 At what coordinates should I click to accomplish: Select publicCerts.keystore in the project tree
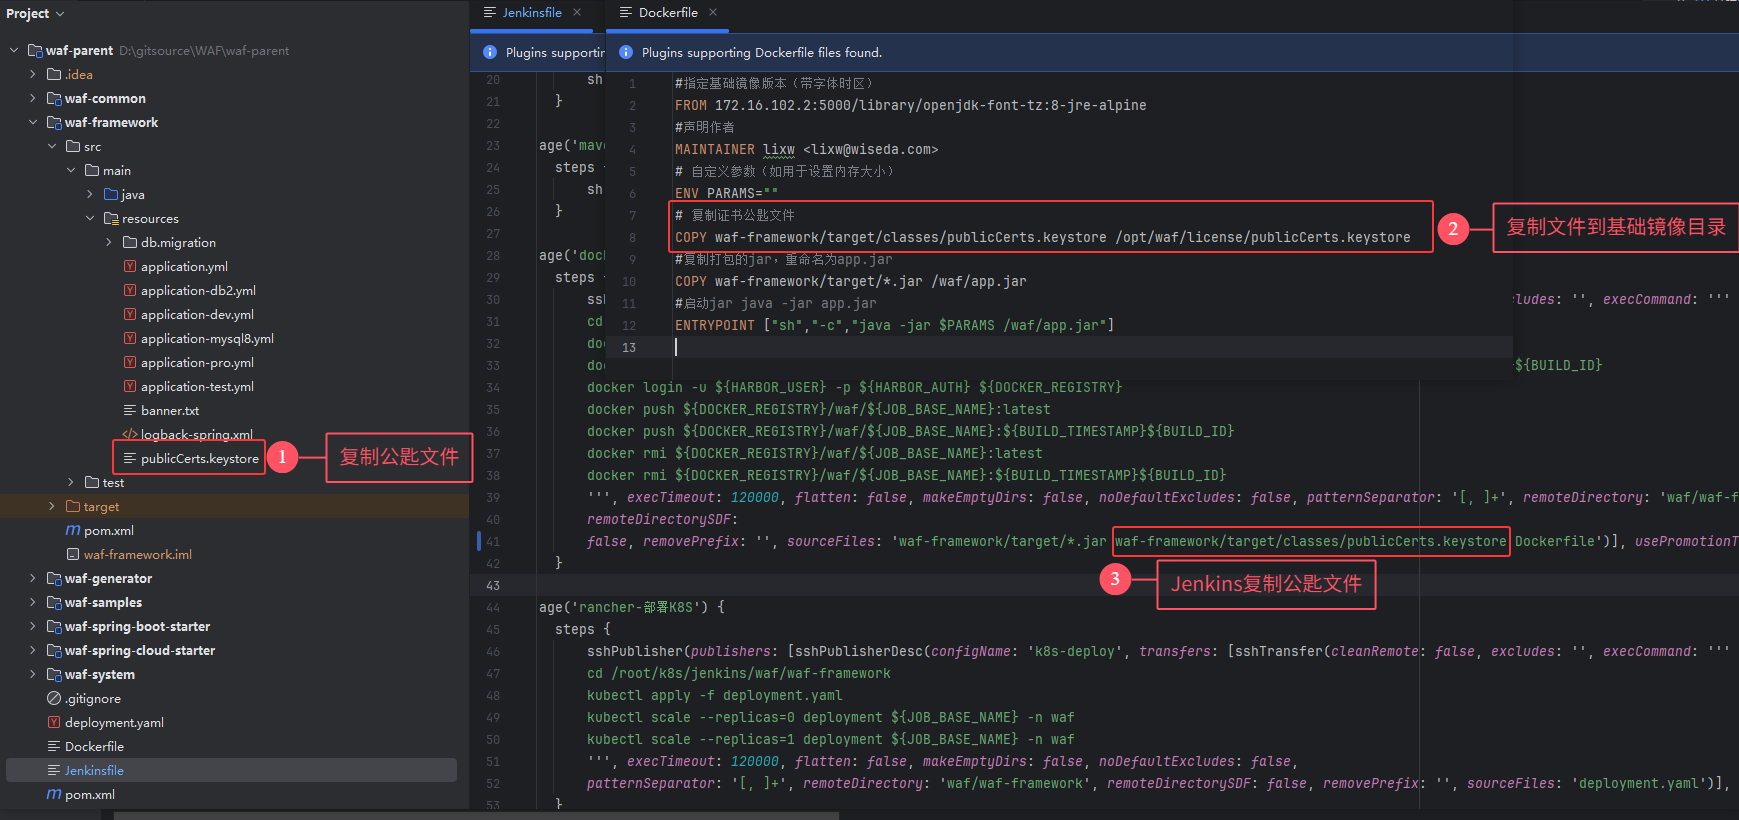199,459
